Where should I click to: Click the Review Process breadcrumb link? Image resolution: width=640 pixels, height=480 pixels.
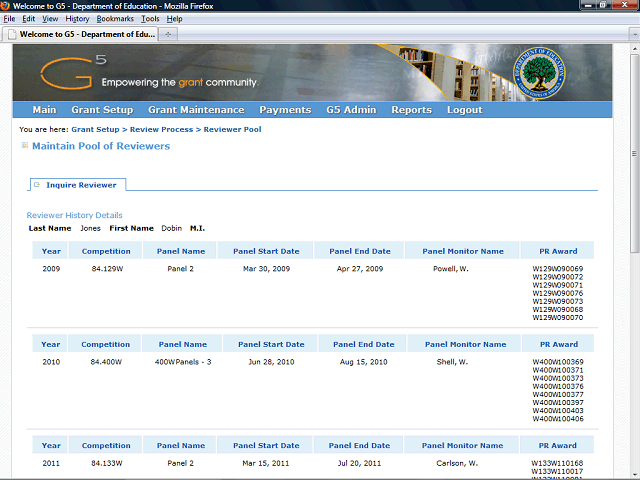(x=161, y=129)
